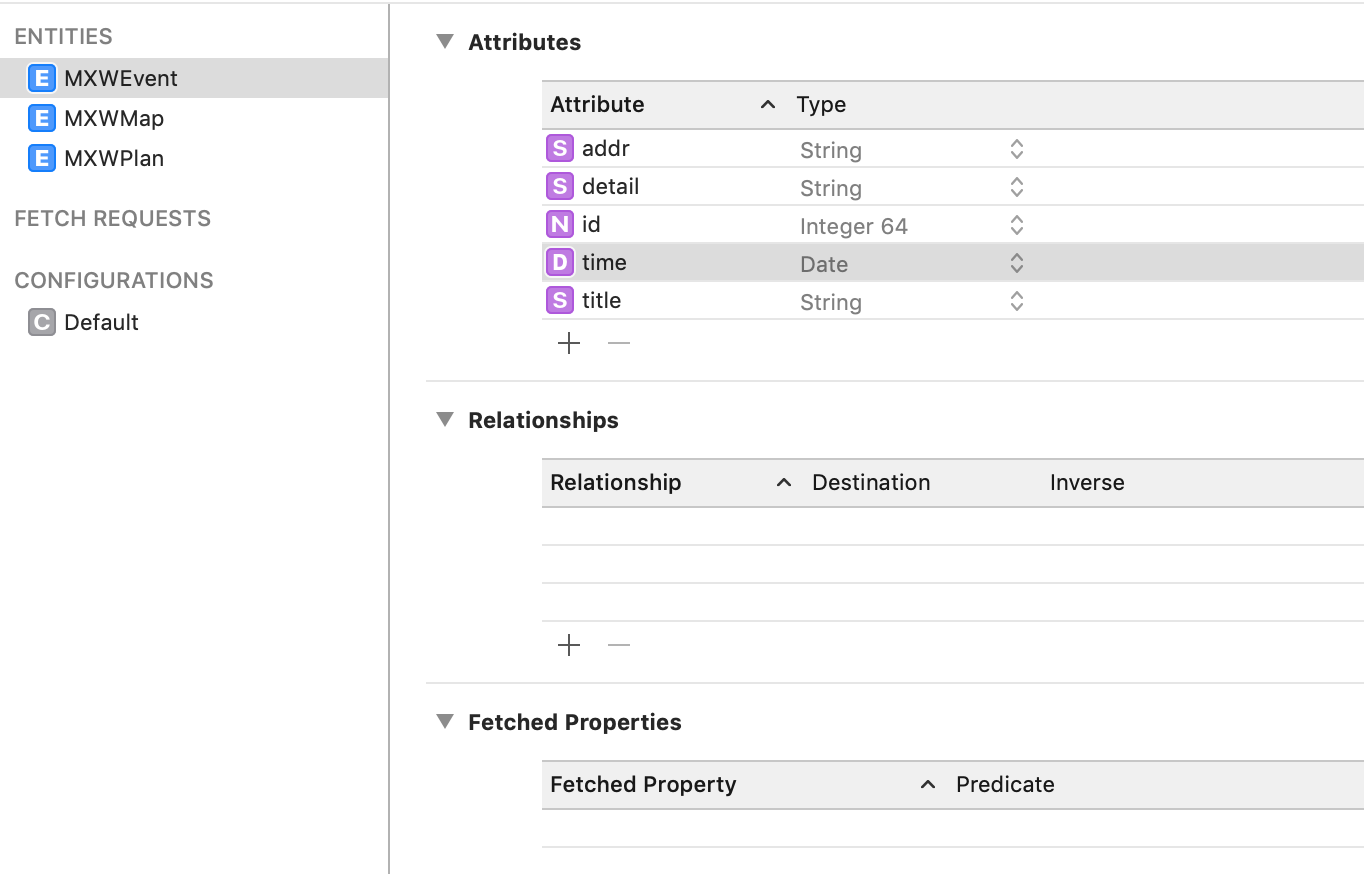This screenshot has height=874, width=1364.
Task: Click the CONFIGURATIONS section header
Action: (114, 280)
